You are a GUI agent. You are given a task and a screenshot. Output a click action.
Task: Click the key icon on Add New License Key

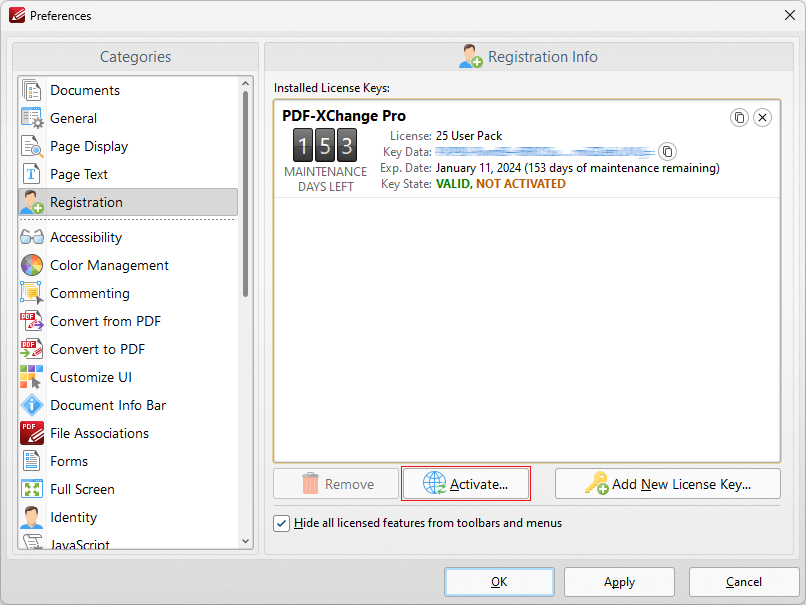(597, 483)
